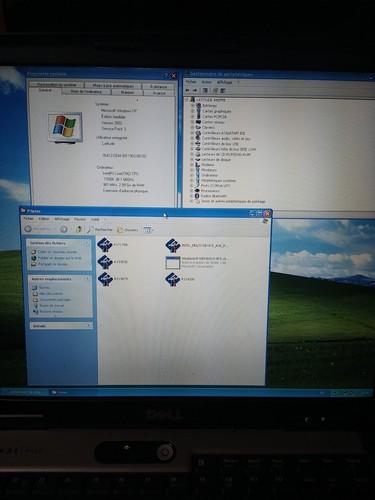Expand the Cartes PCMCIA node

click(x=192, y=117)
